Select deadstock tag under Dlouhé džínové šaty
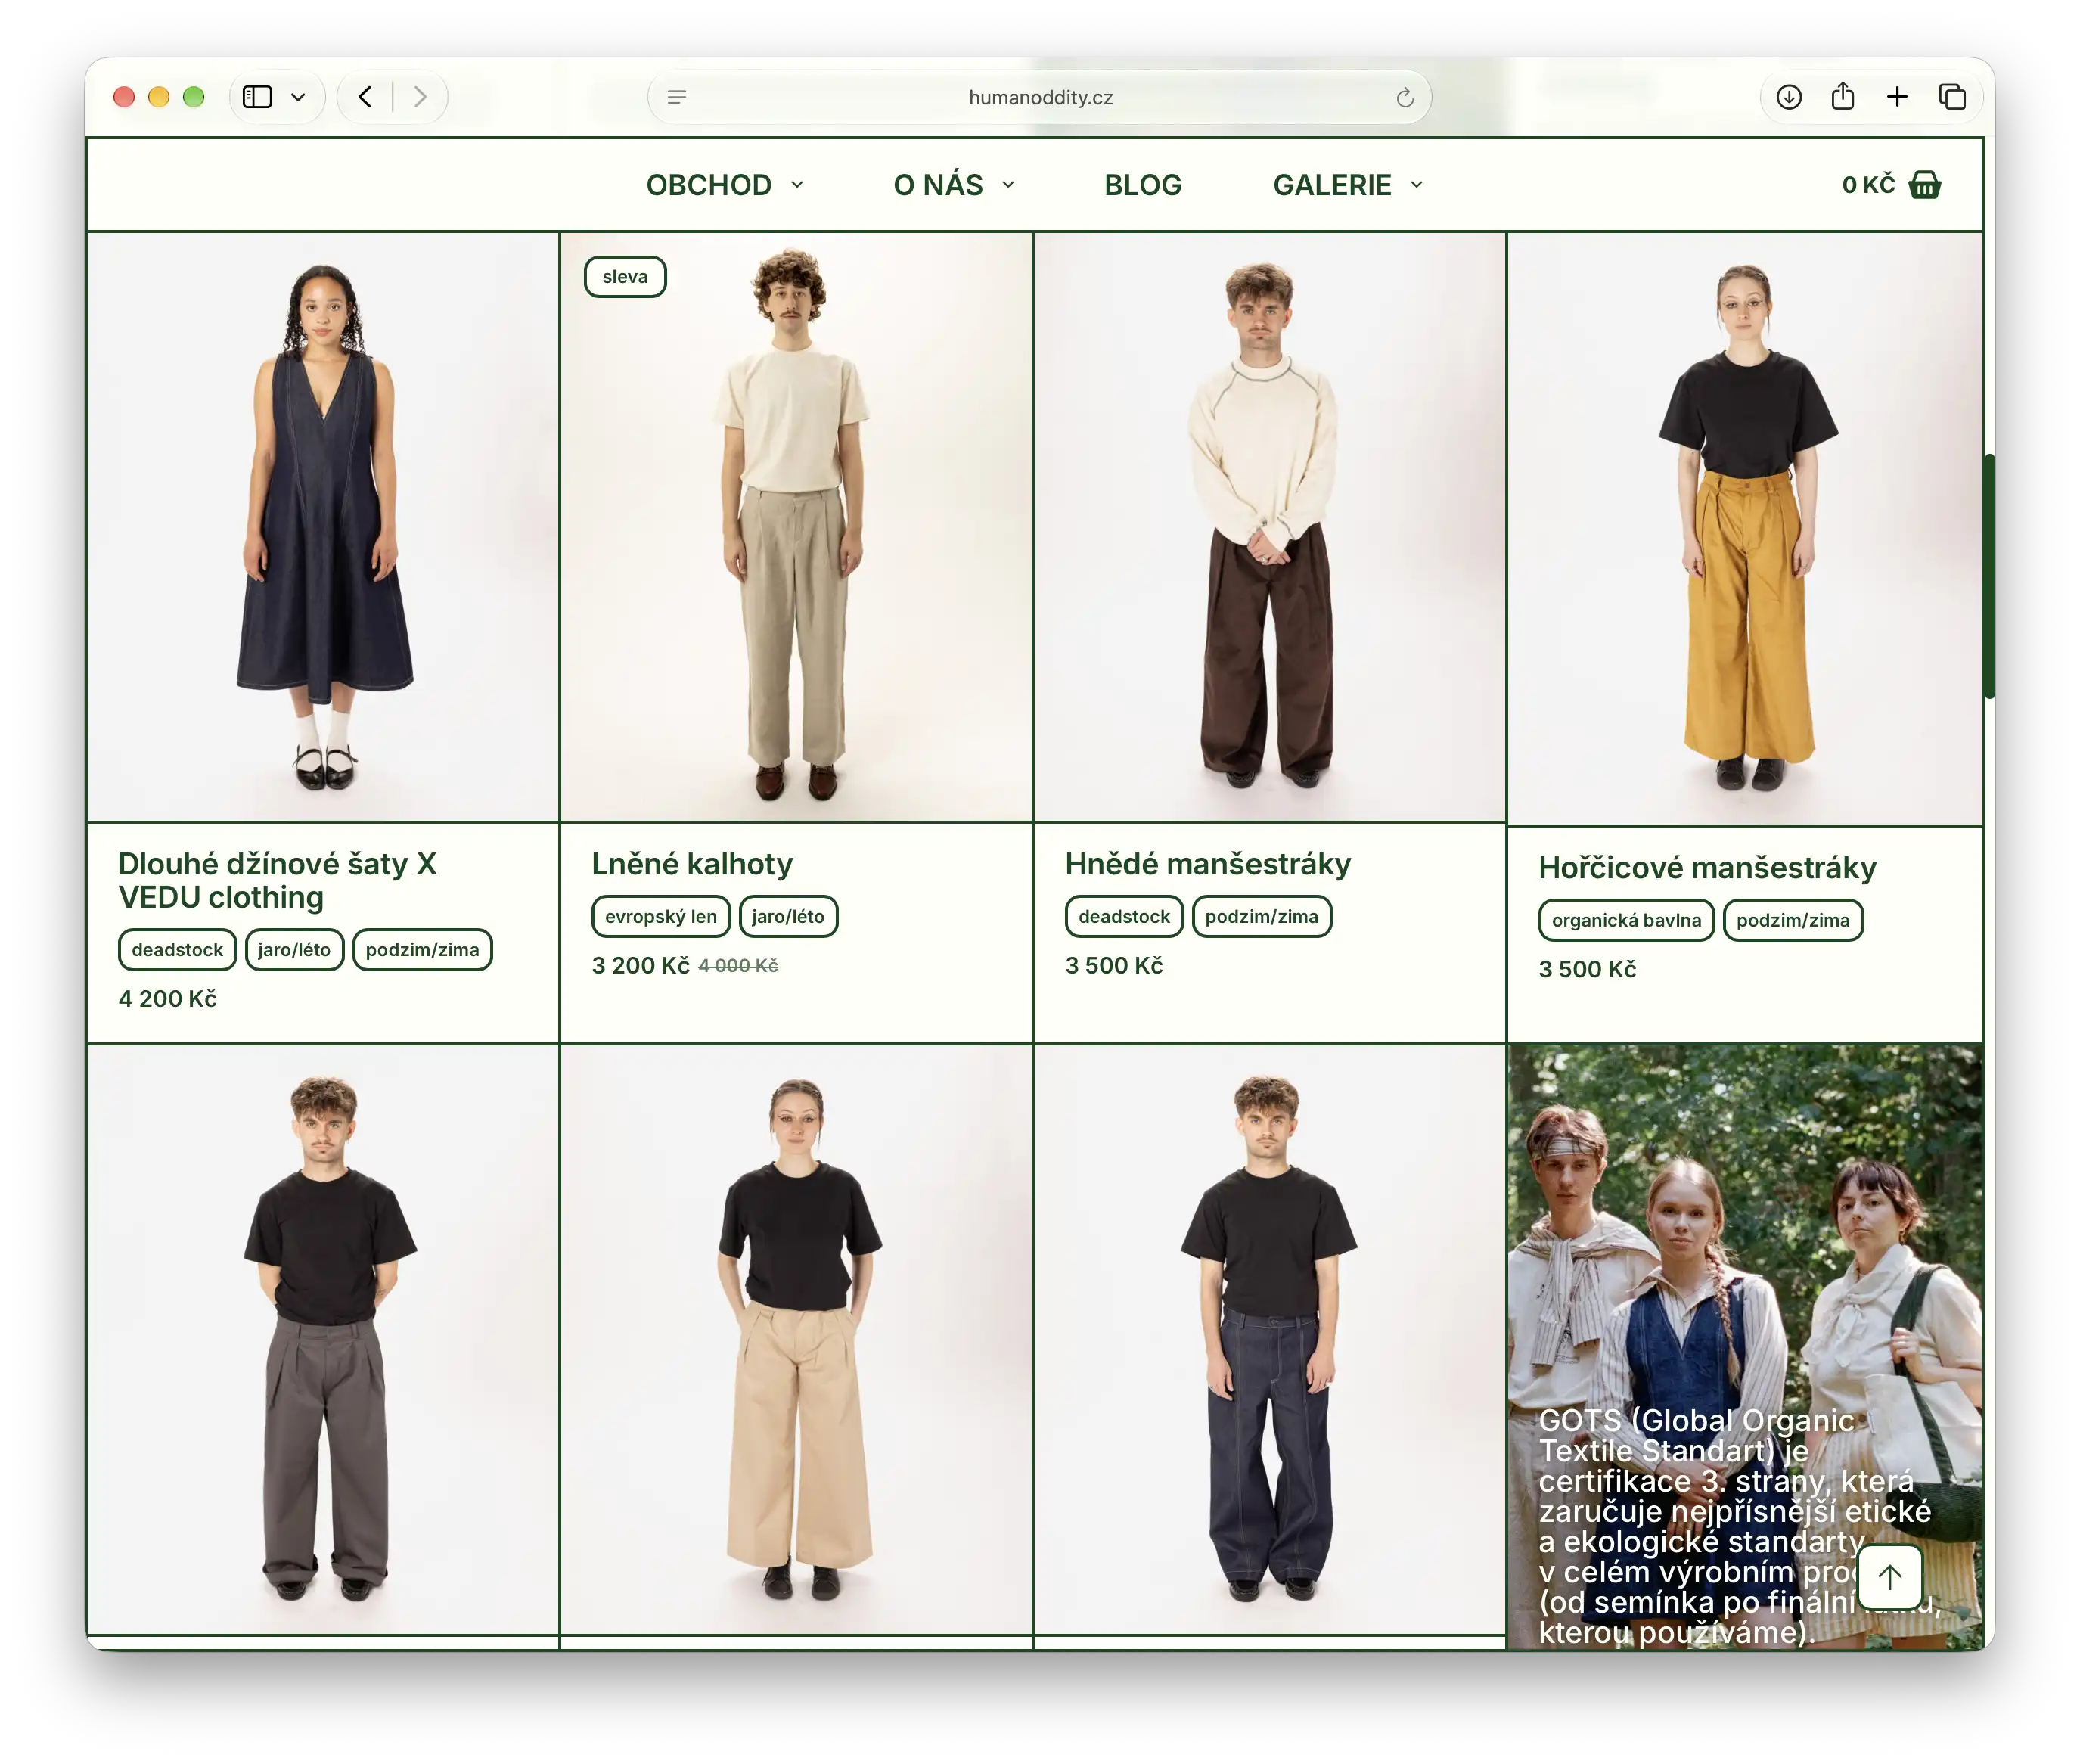Screen dimensions: 2080x1764 coord(177,950)
